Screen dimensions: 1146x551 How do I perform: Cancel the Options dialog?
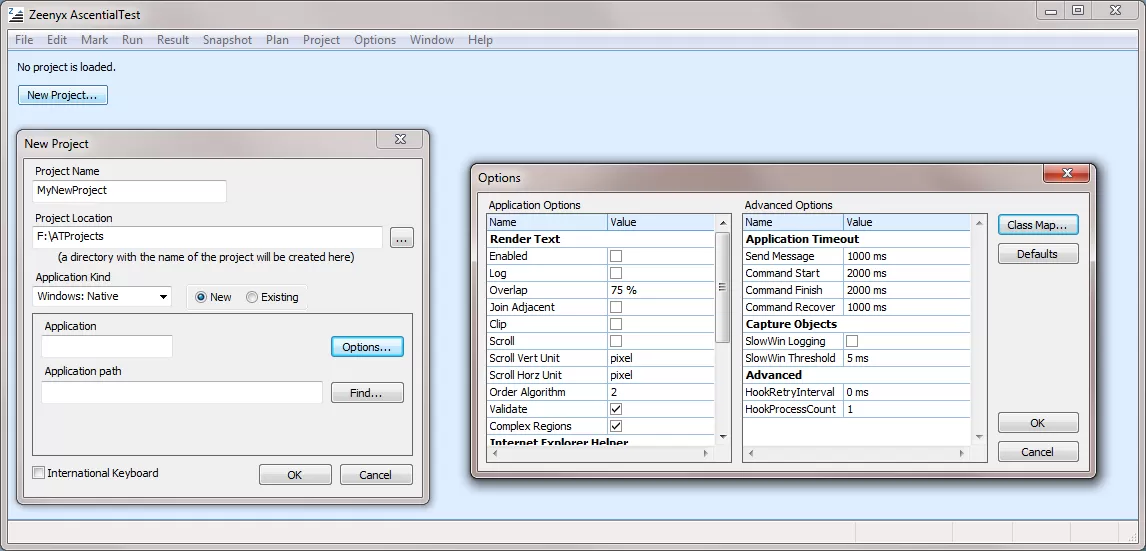click(1038, 452)
